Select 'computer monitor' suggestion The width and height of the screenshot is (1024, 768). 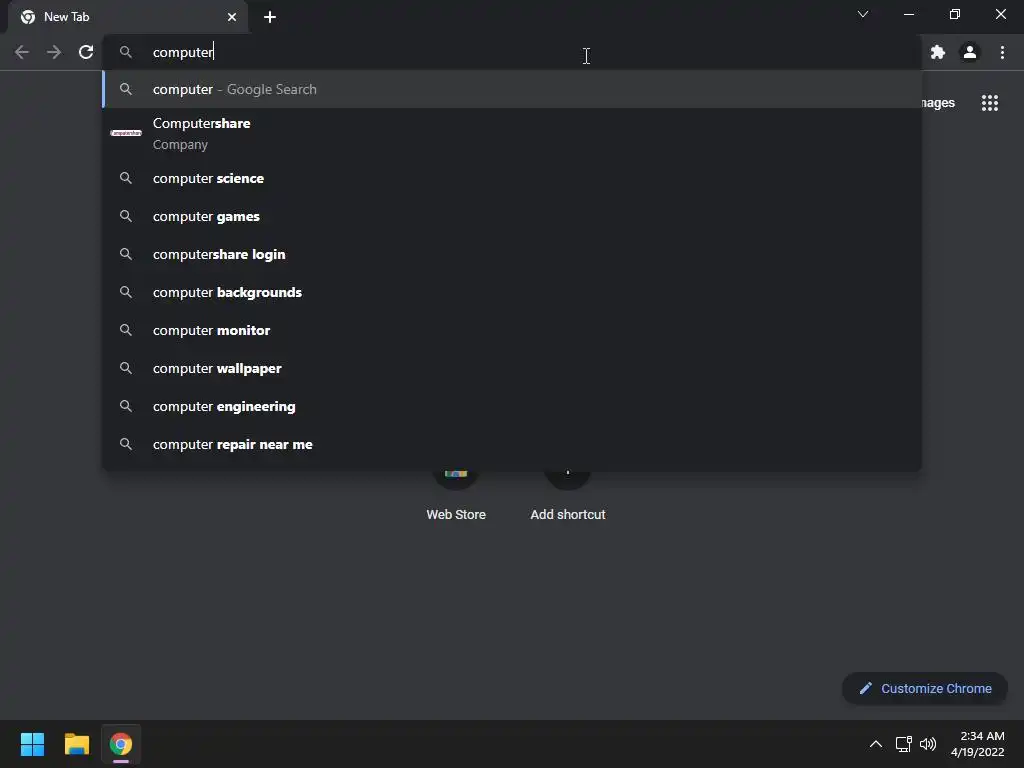(x=512, y=330)
